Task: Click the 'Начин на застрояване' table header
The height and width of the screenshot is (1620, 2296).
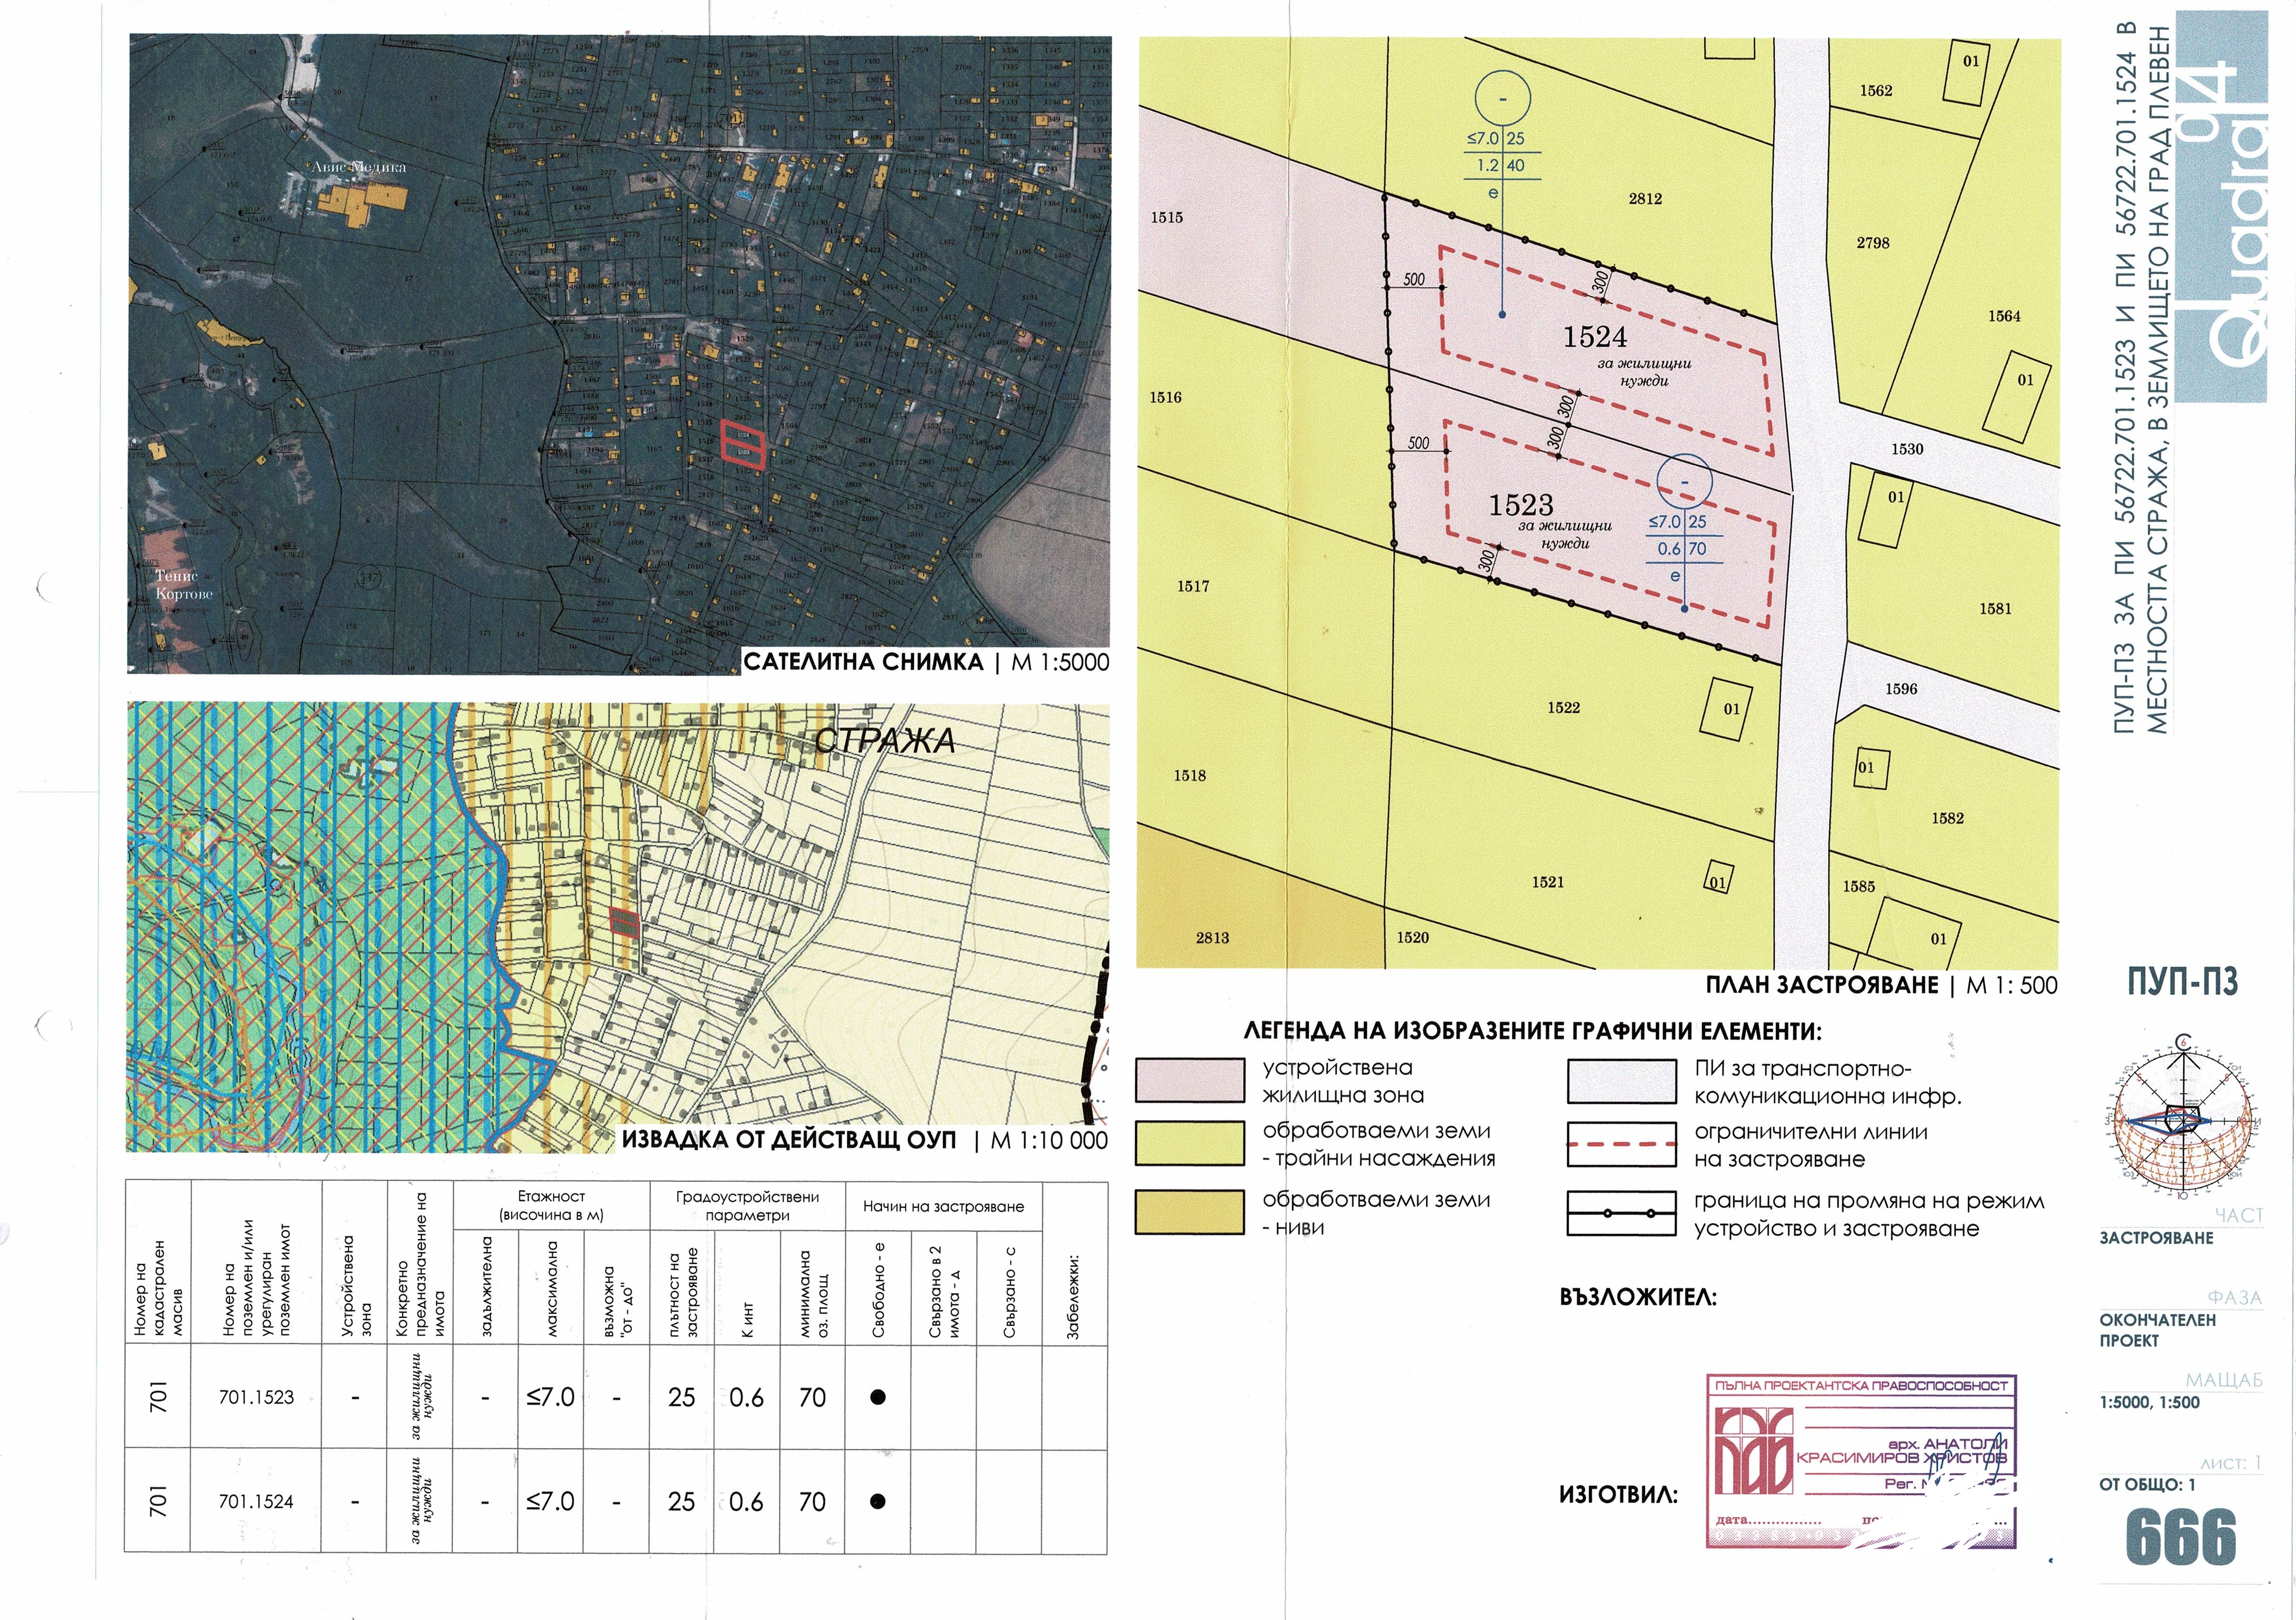Action: coord(943,1206)
